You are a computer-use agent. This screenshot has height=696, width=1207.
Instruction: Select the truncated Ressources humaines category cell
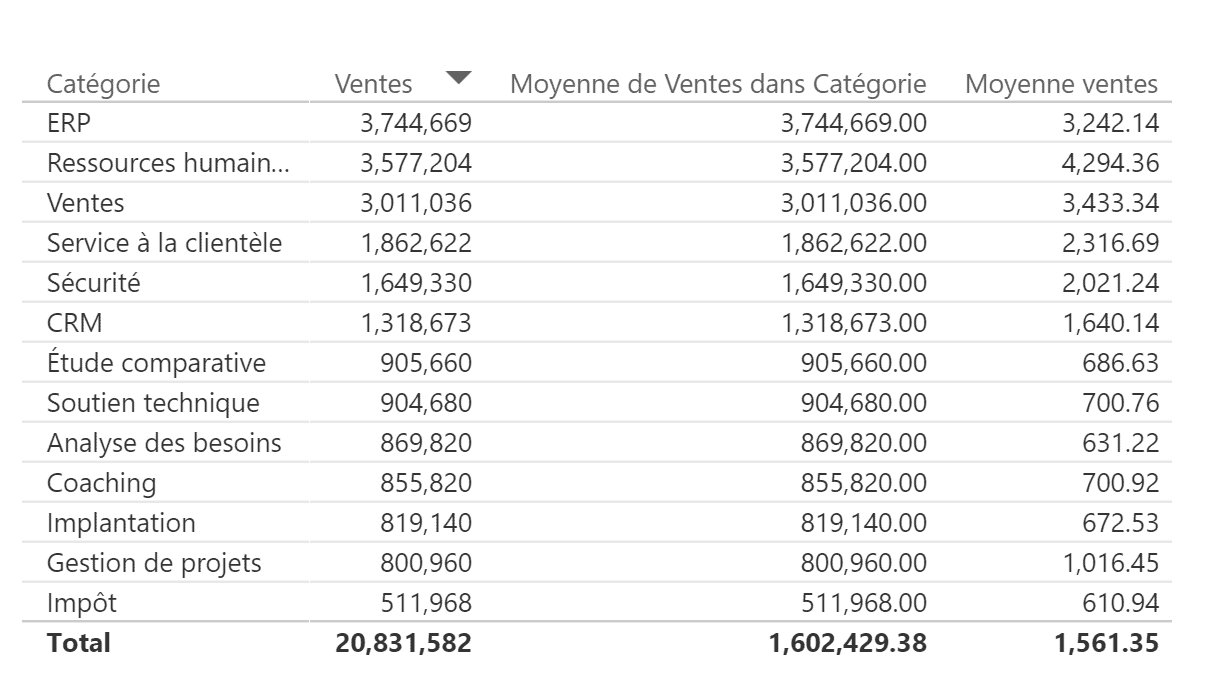pos(168,163)
